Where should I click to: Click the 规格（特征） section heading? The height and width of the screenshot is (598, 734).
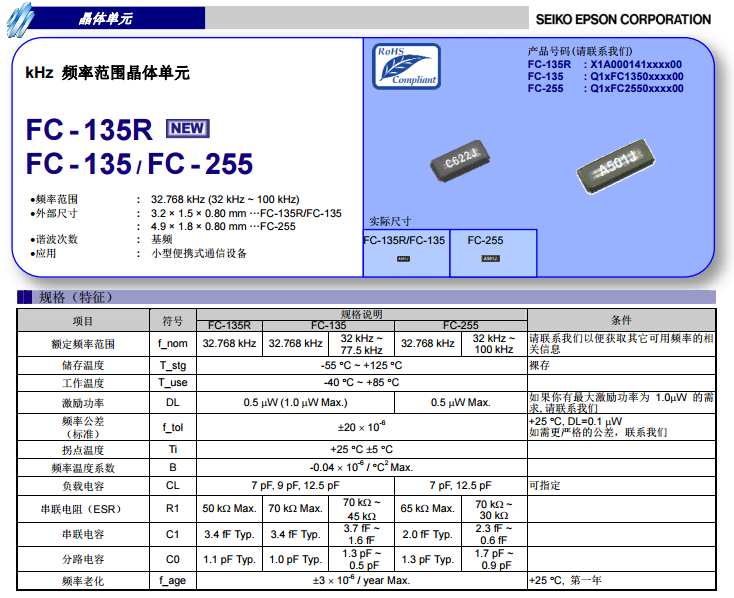(x=76, y=297)
